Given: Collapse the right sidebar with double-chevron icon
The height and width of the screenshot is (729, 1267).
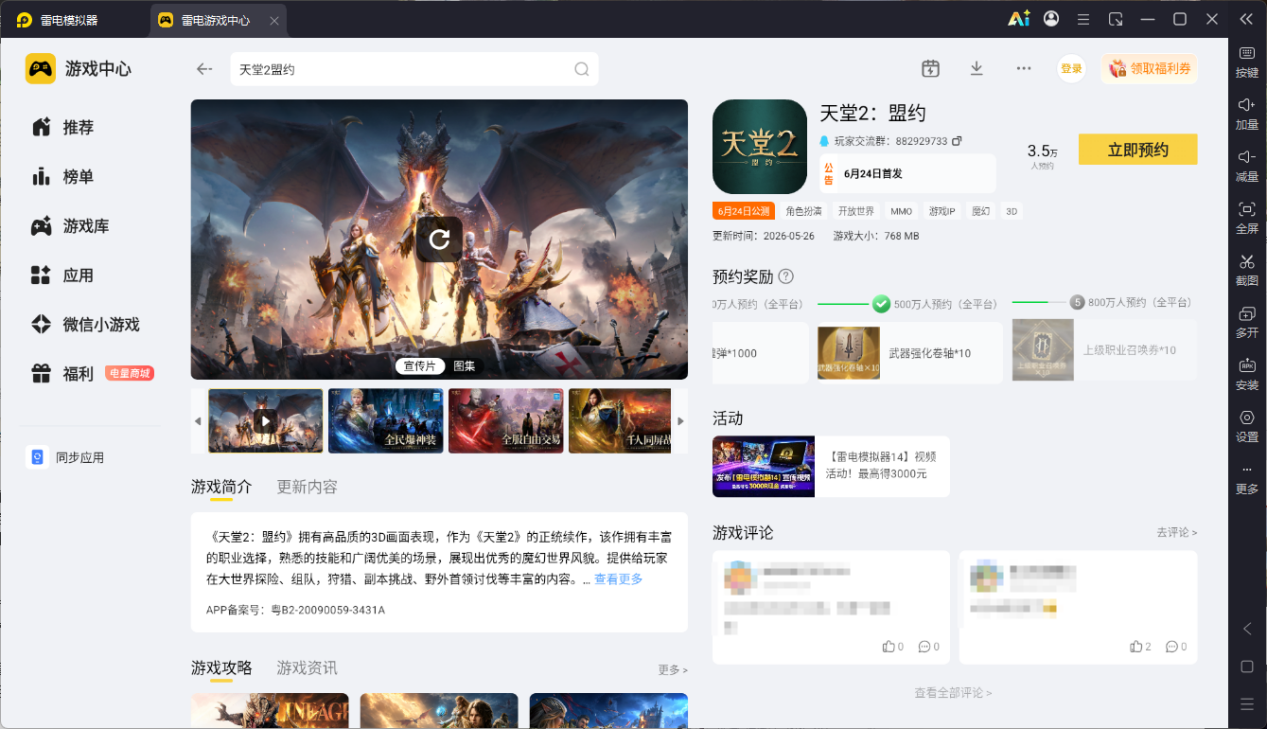Looking at the screenshot, I should click(1245, 19).
